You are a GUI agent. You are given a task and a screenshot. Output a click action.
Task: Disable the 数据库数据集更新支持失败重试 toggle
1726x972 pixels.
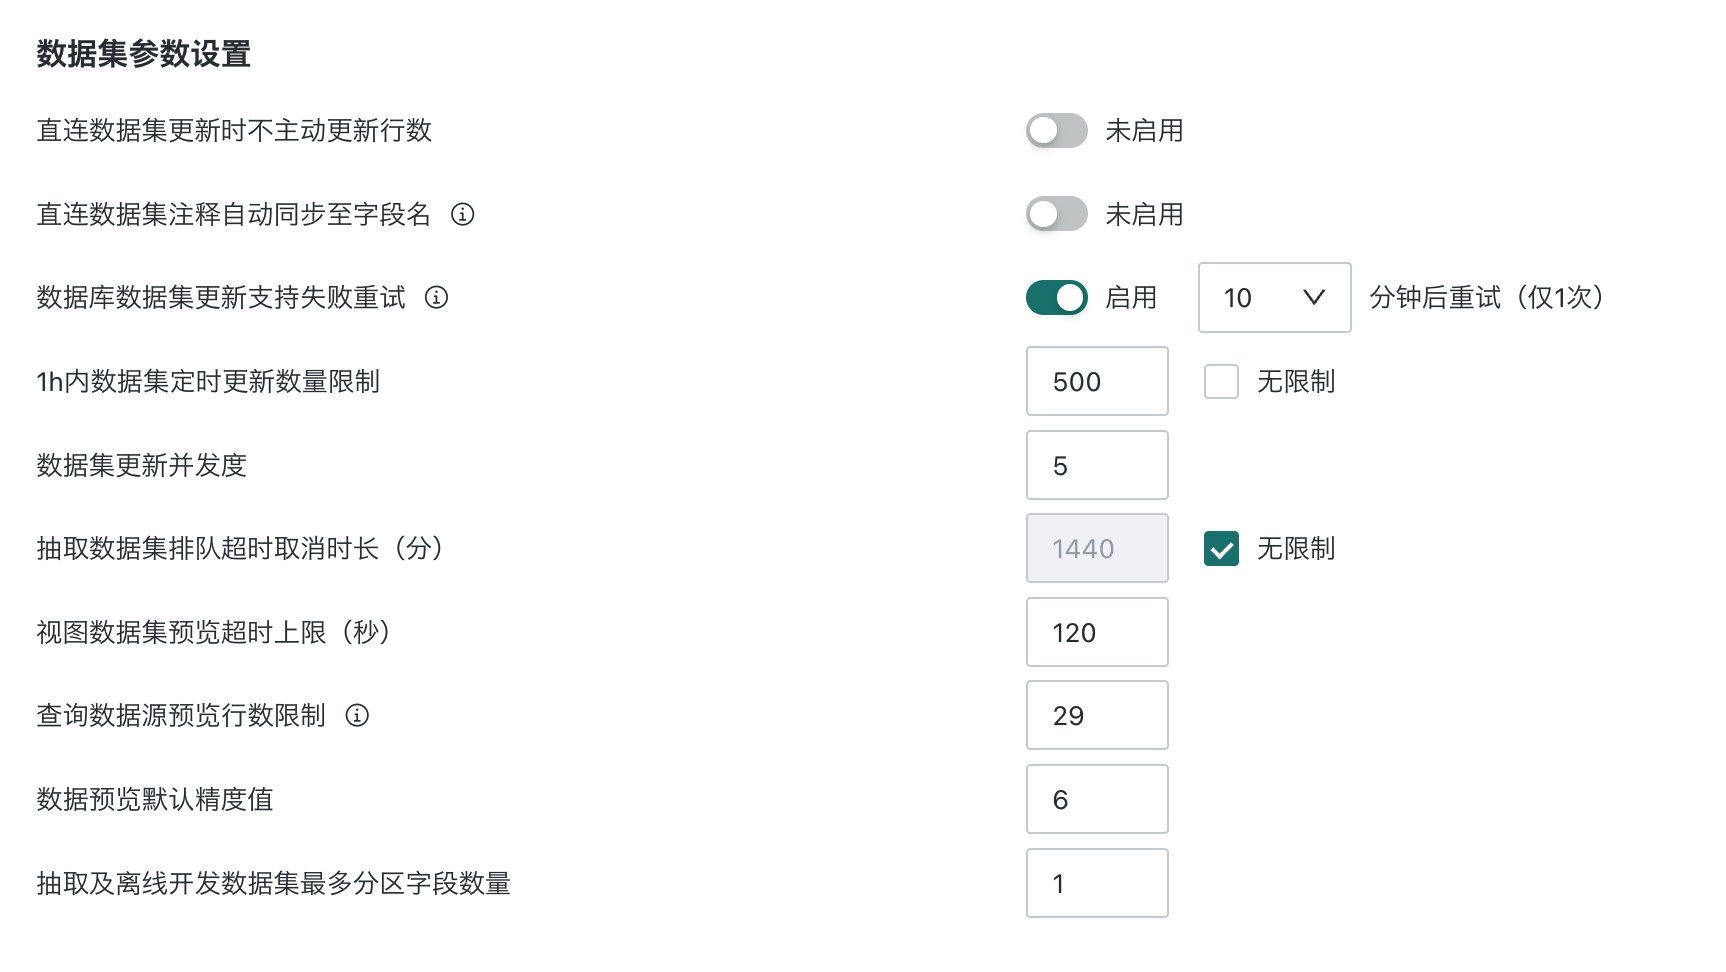pyautogui.click(x=1056, y=297)
